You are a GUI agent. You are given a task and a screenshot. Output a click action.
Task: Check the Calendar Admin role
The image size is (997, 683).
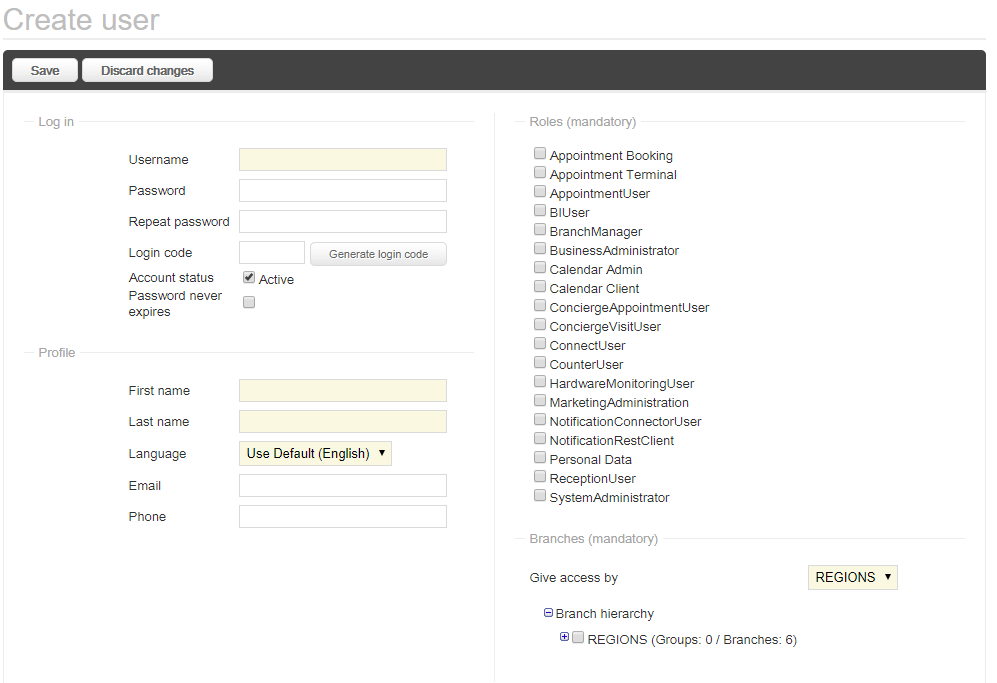click(x=540, y=268)
